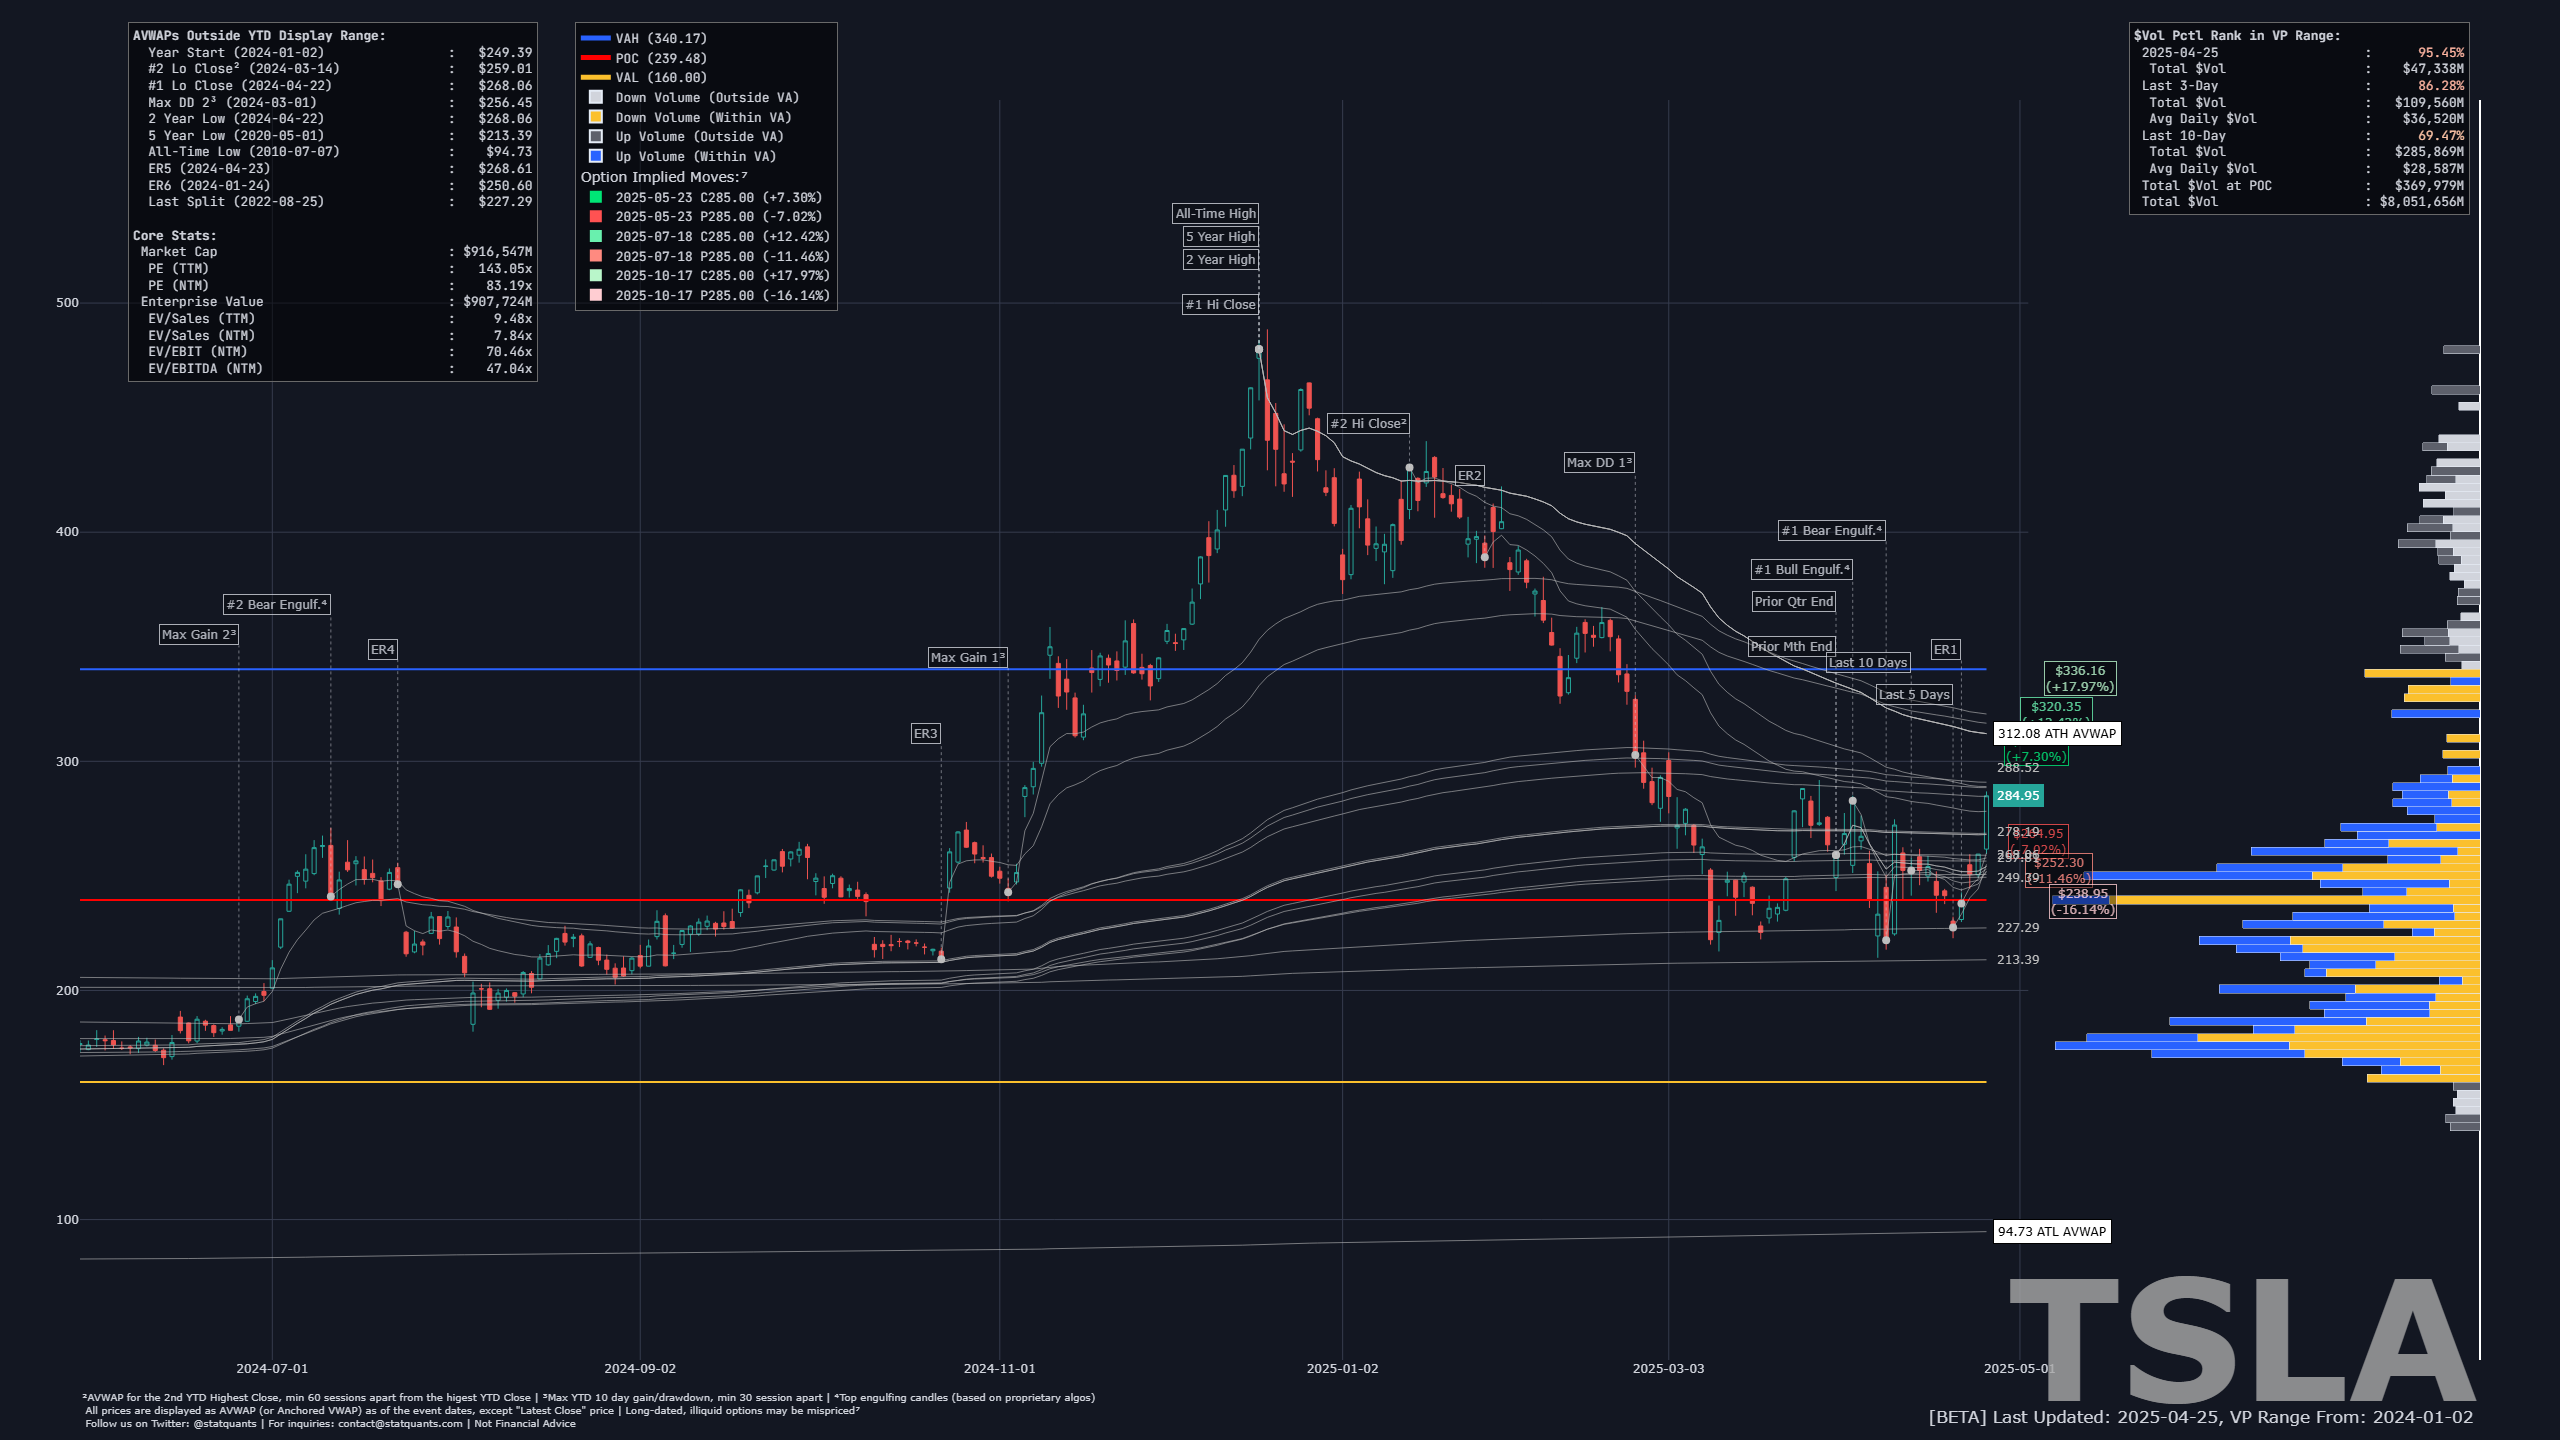Click the 213.39 AVWAP price label
Image resolution: width=2560 pixels, height=1440 pixels.
pos(2018,959)
